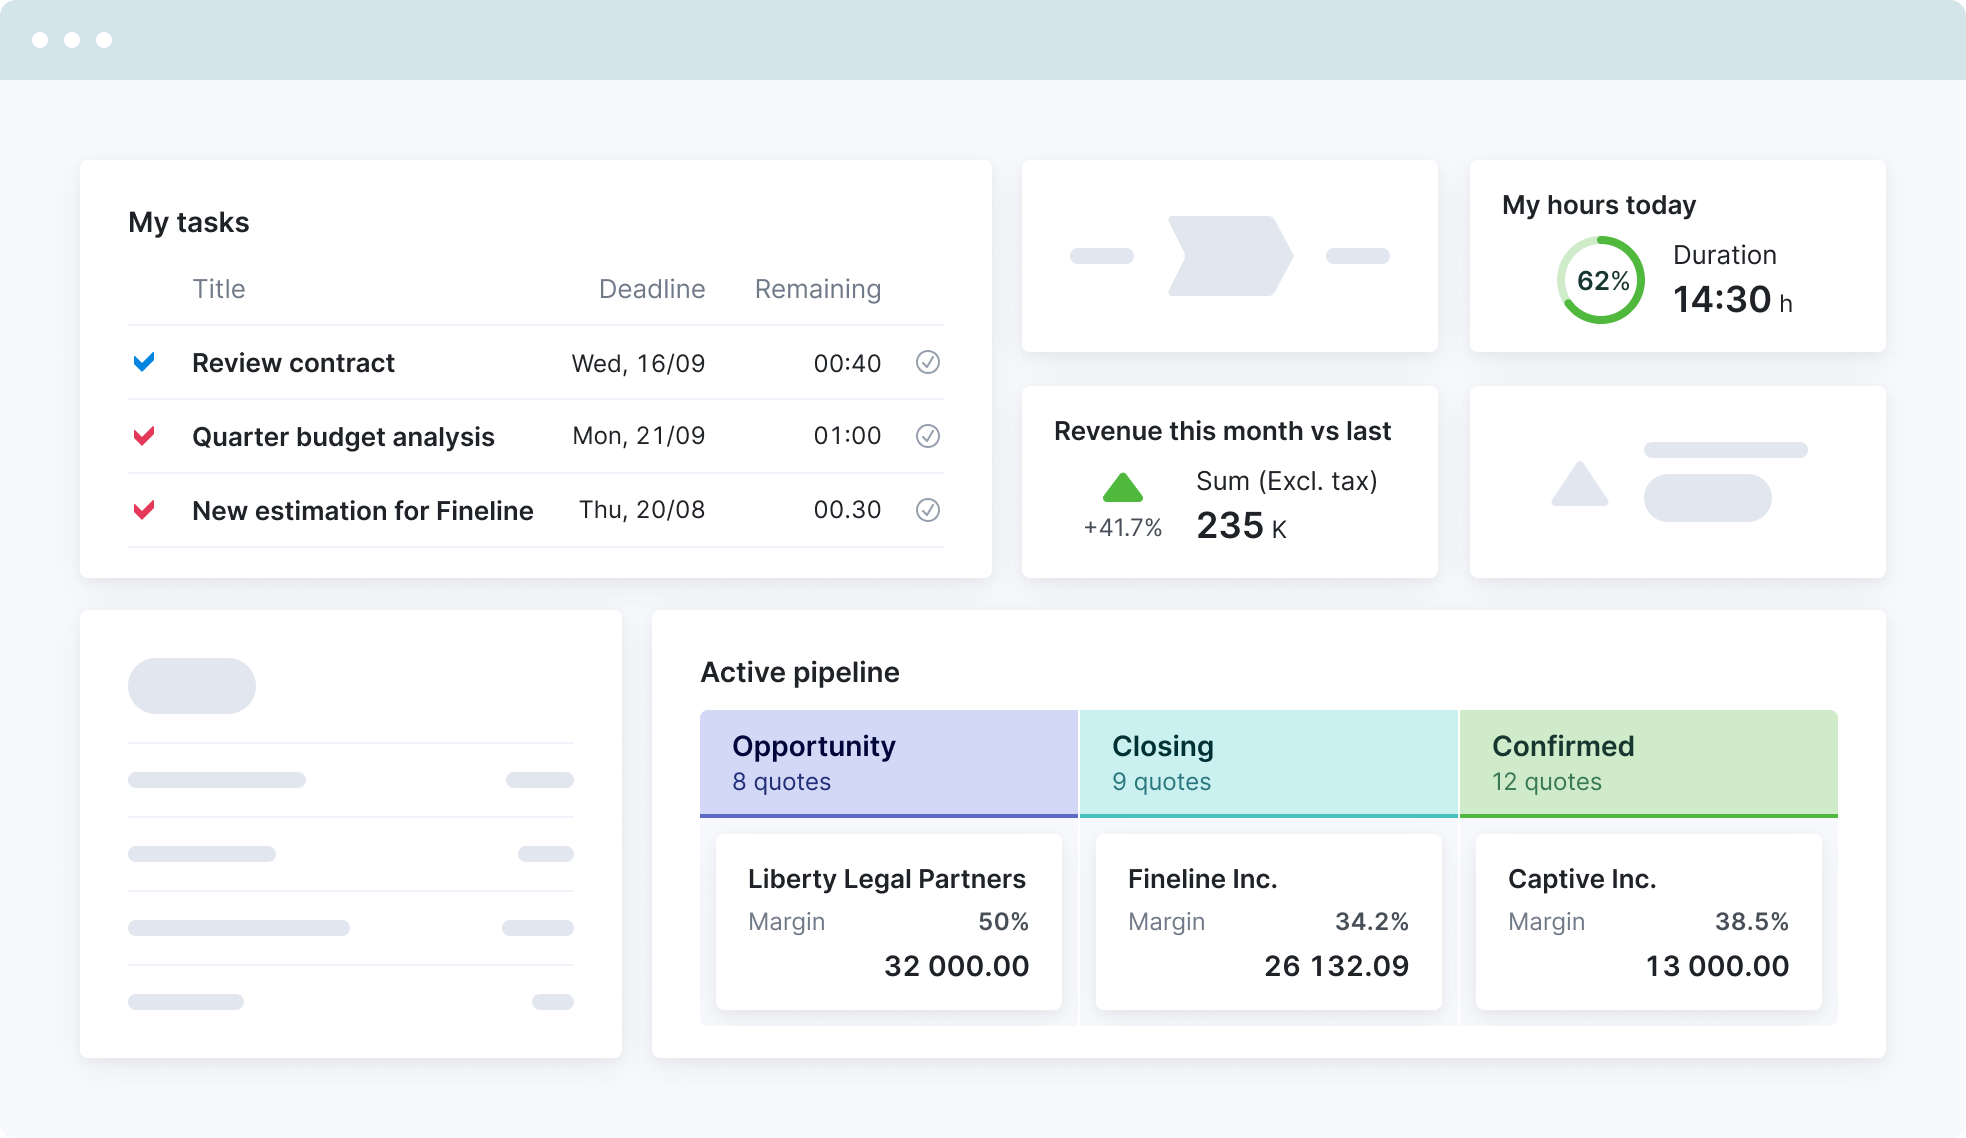Open the Confirmed pipeline stage column
Screen dimensions: 1966x1138
1648,763
